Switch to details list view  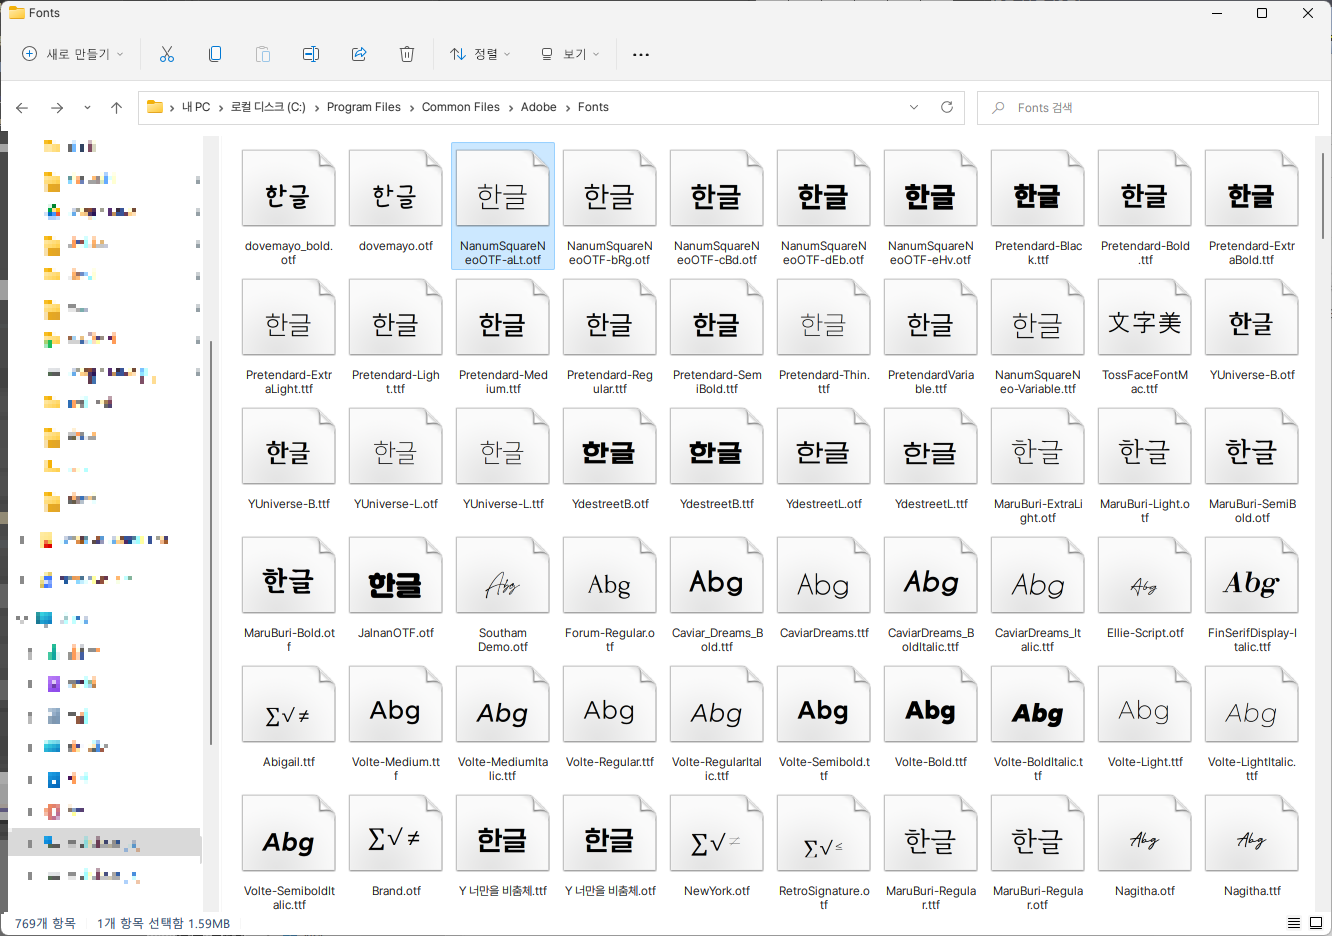coord(1294,923)
